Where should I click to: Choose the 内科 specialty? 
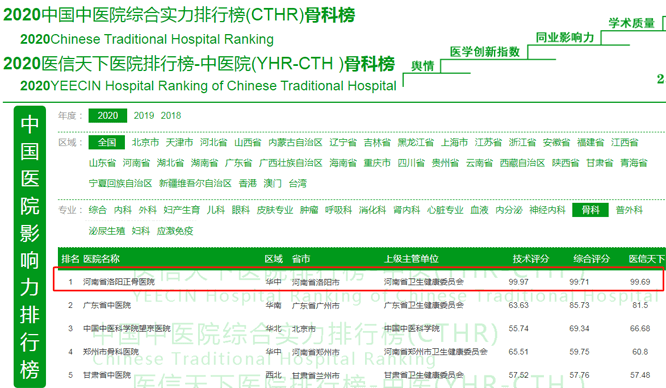123,210
